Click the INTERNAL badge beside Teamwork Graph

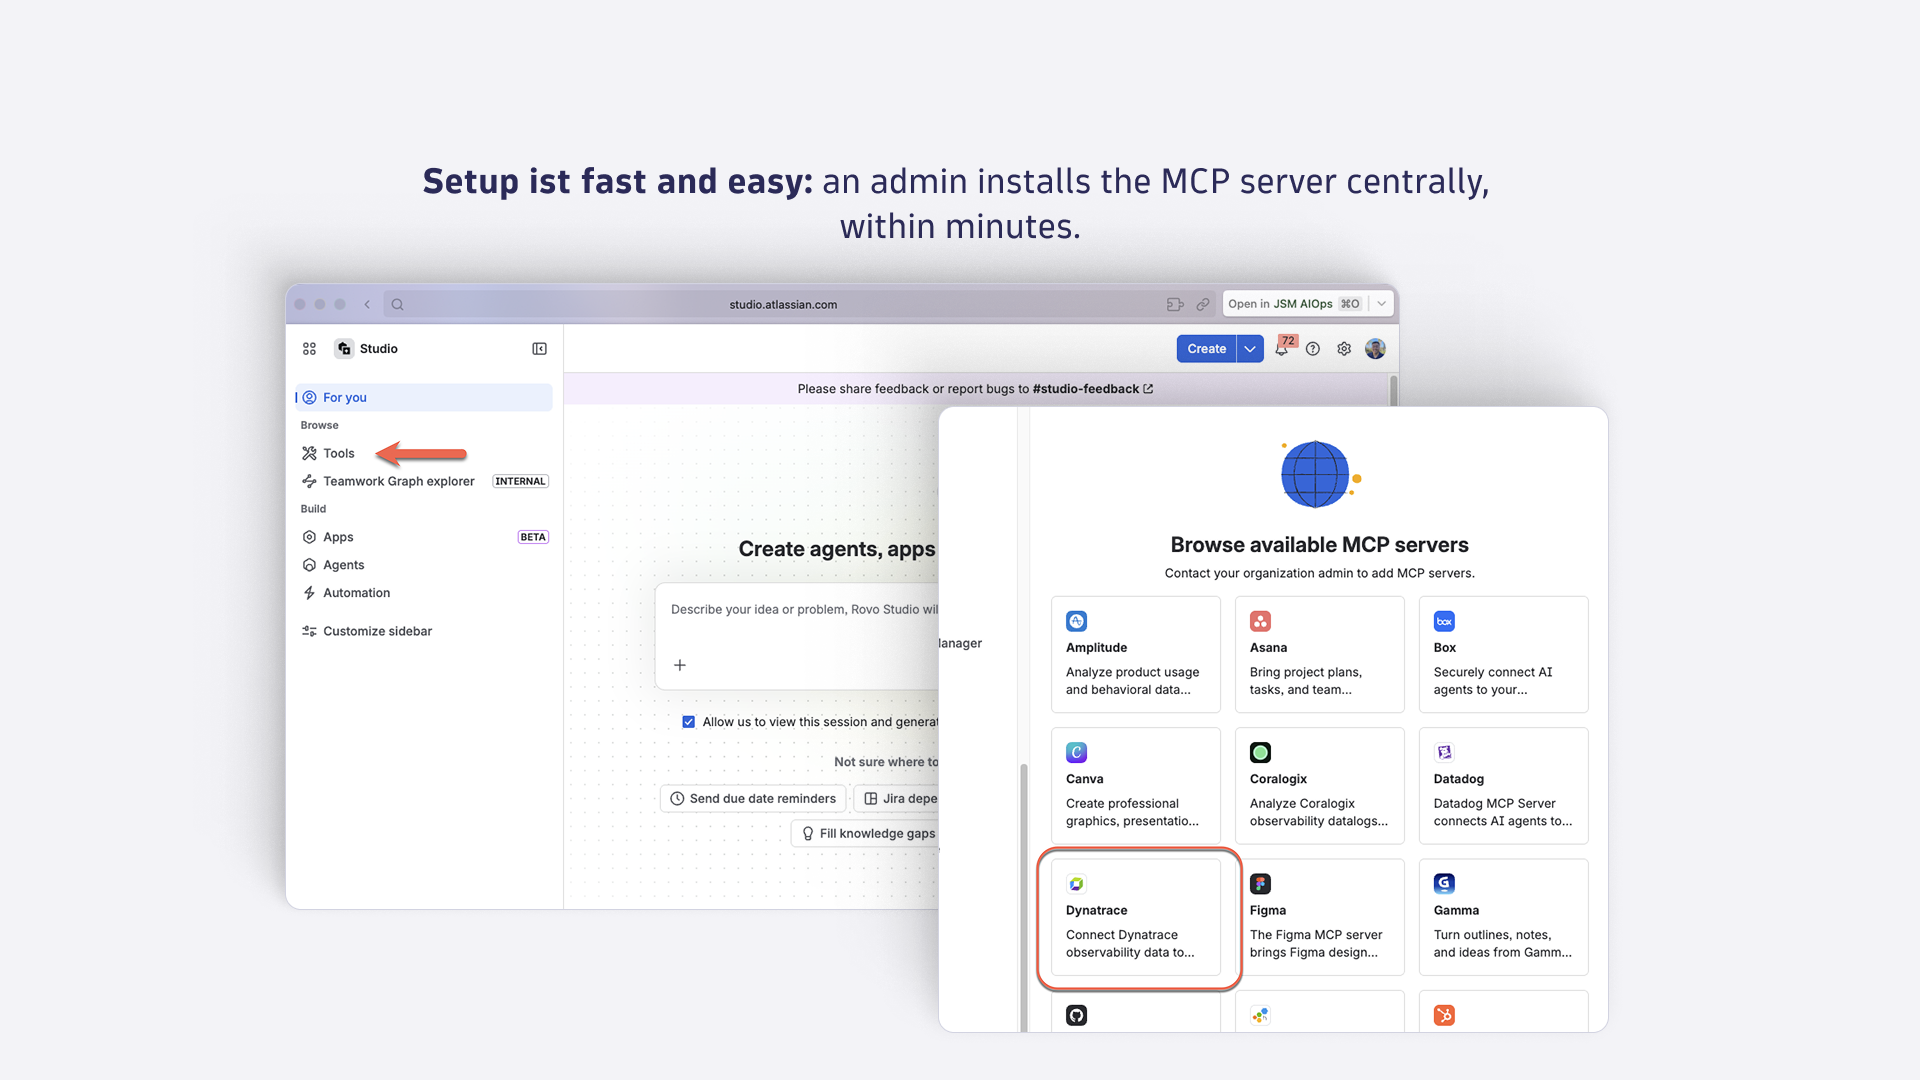pos(521,481)
